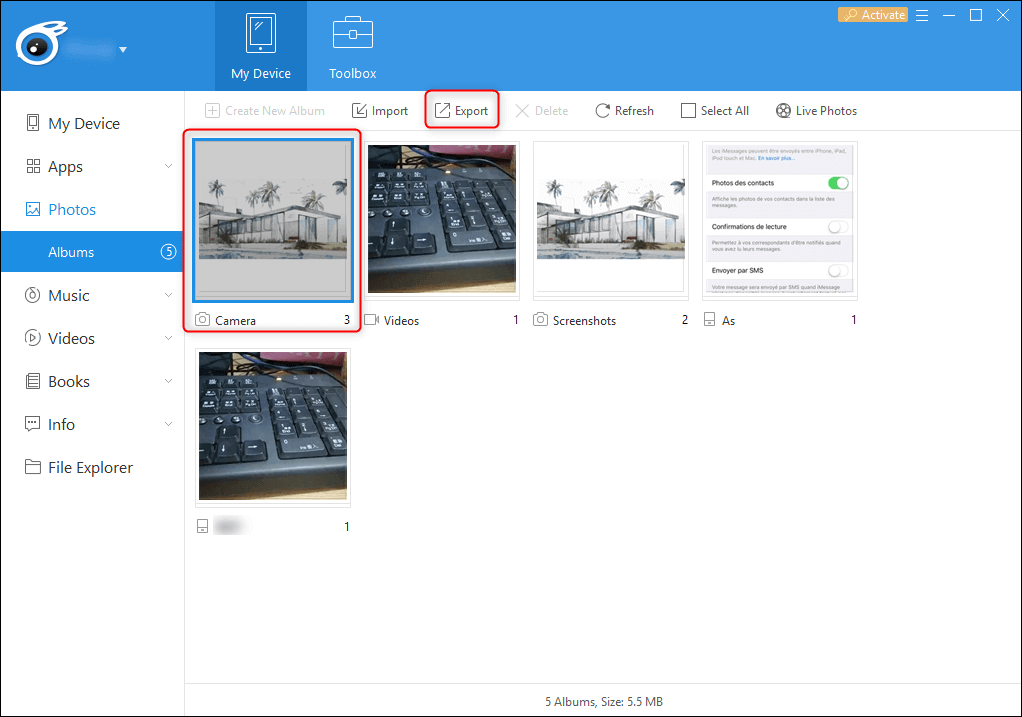
Task: Expand the Videos sidebar chevron
Action: (168, 338)
